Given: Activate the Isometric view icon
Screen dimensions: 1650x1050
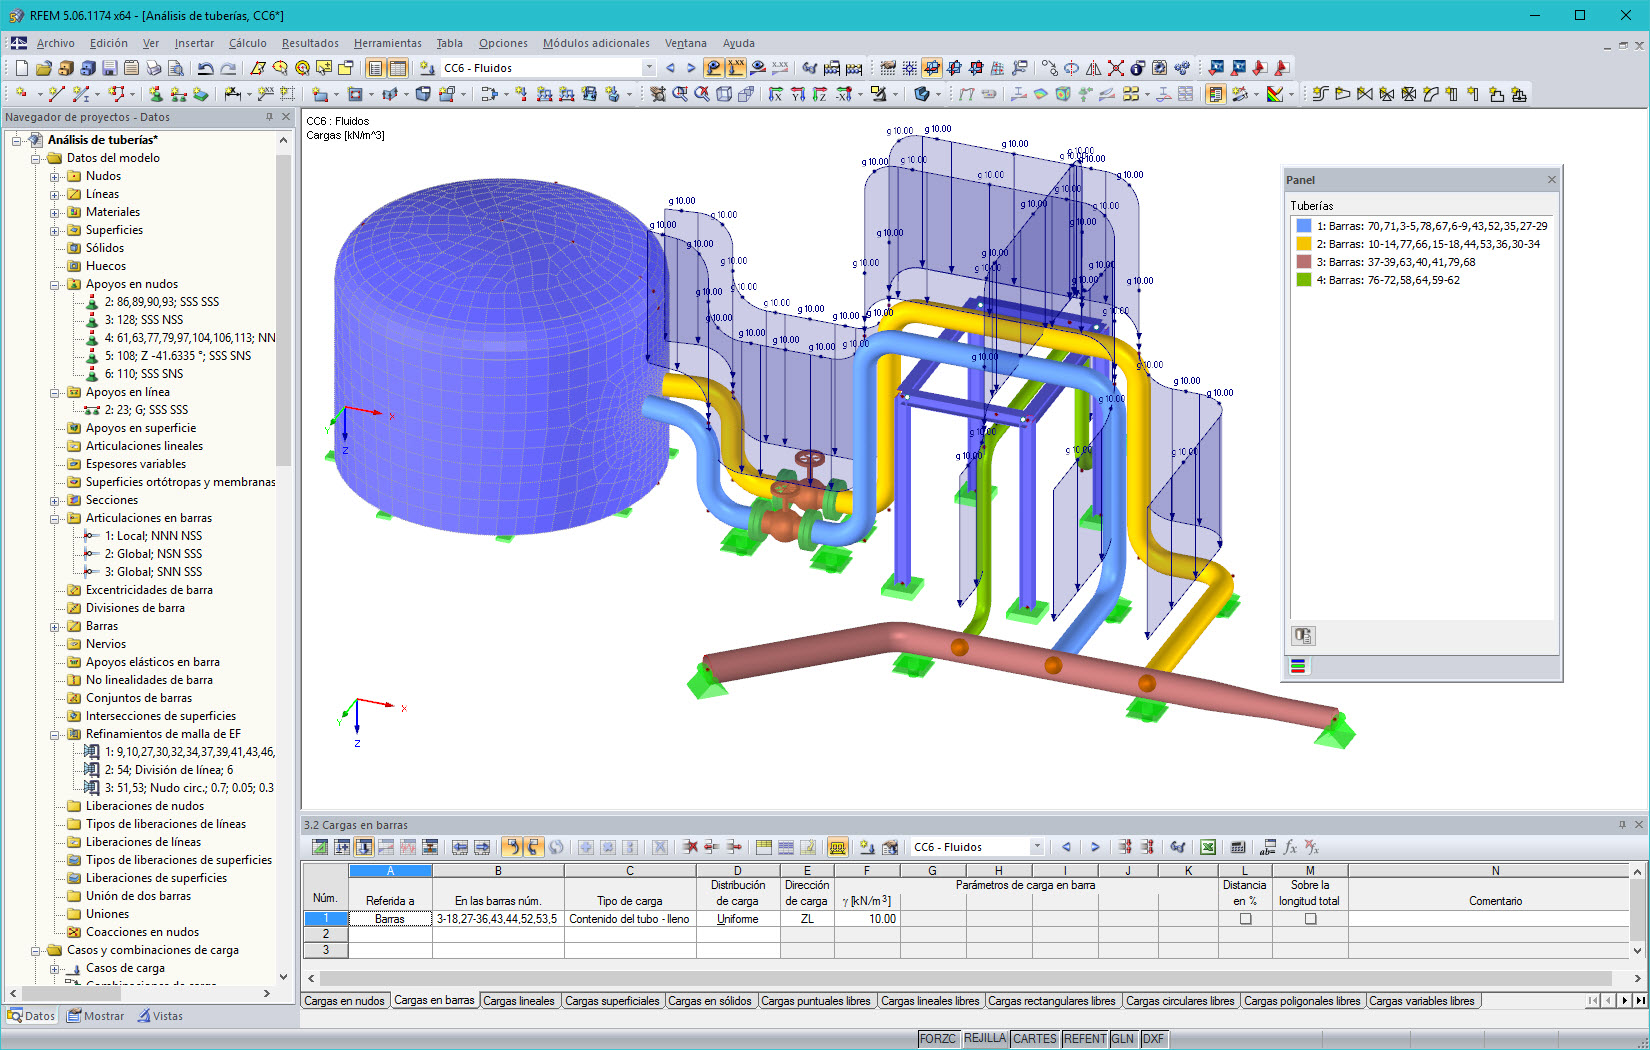Looking at the screenshot, I should click(723, 93).
